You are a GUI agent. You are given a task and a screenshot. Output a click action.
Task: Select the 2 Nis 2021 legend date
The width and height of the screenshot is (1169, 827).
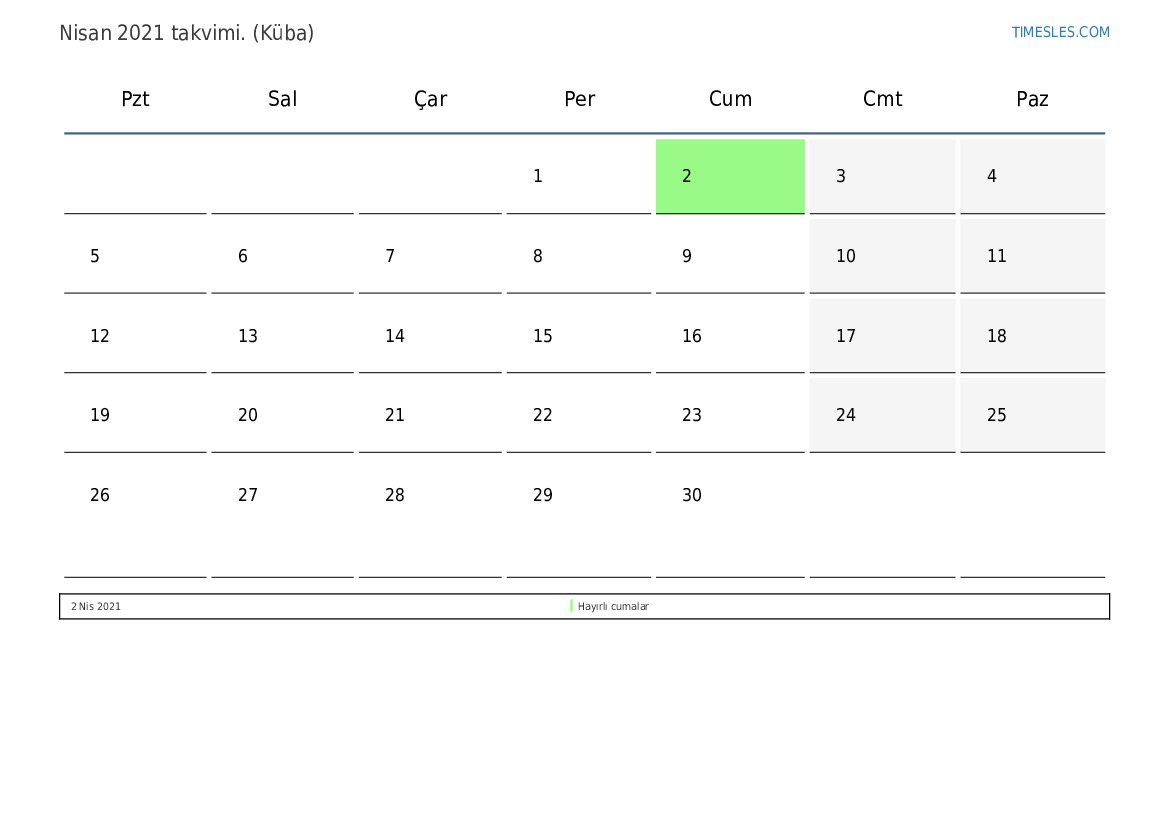point(95,606)
